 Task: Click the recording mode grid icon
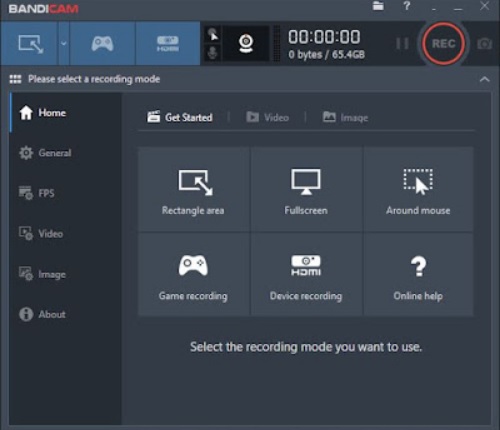coord(15,79)
